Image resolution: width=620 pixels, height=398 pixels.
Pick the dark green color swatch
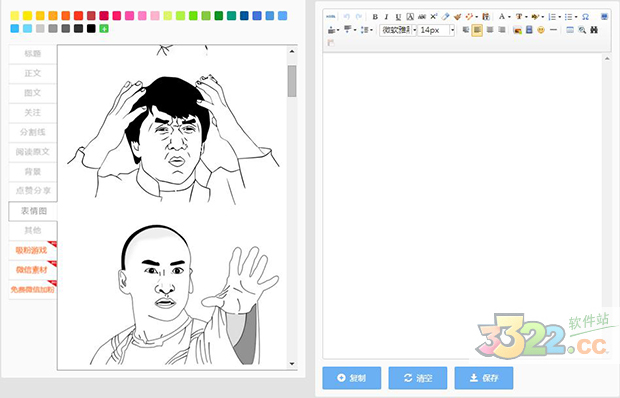point(219,15)
